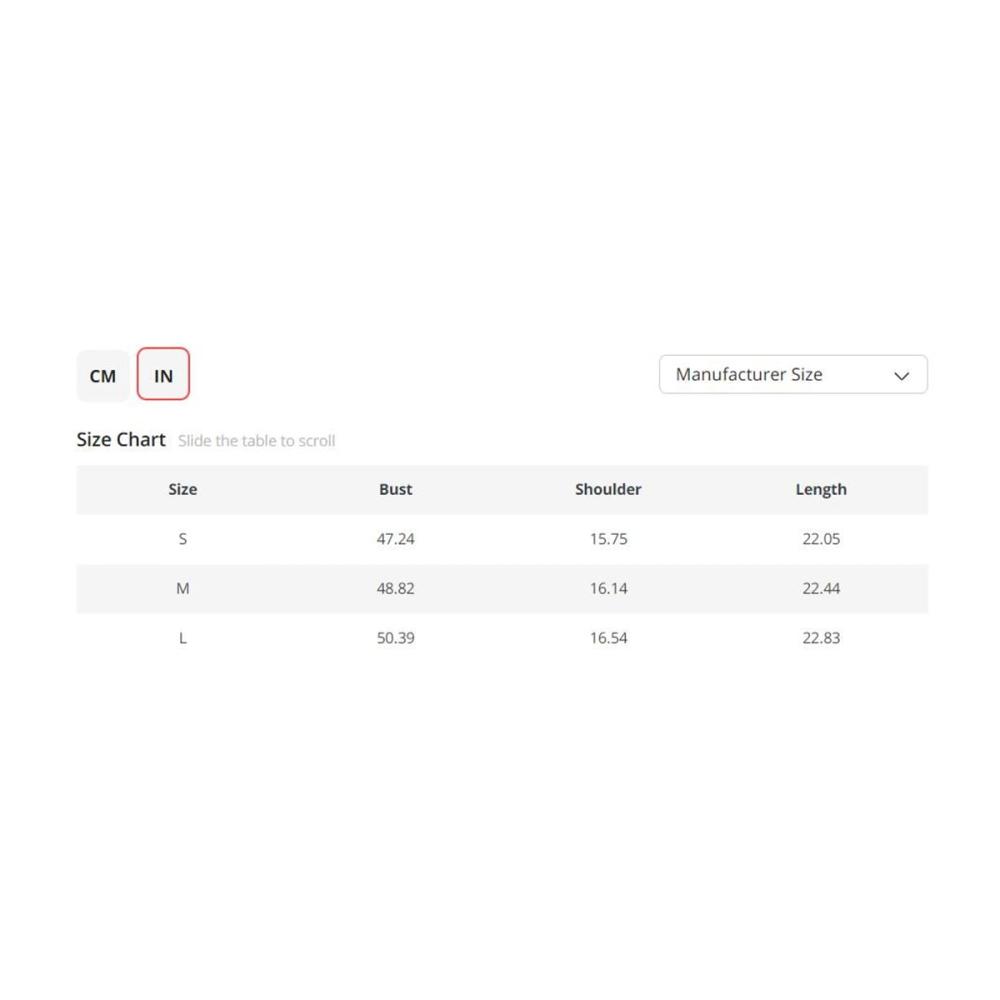
Task: Select the M size row label
Action: [x=182, y=588]
